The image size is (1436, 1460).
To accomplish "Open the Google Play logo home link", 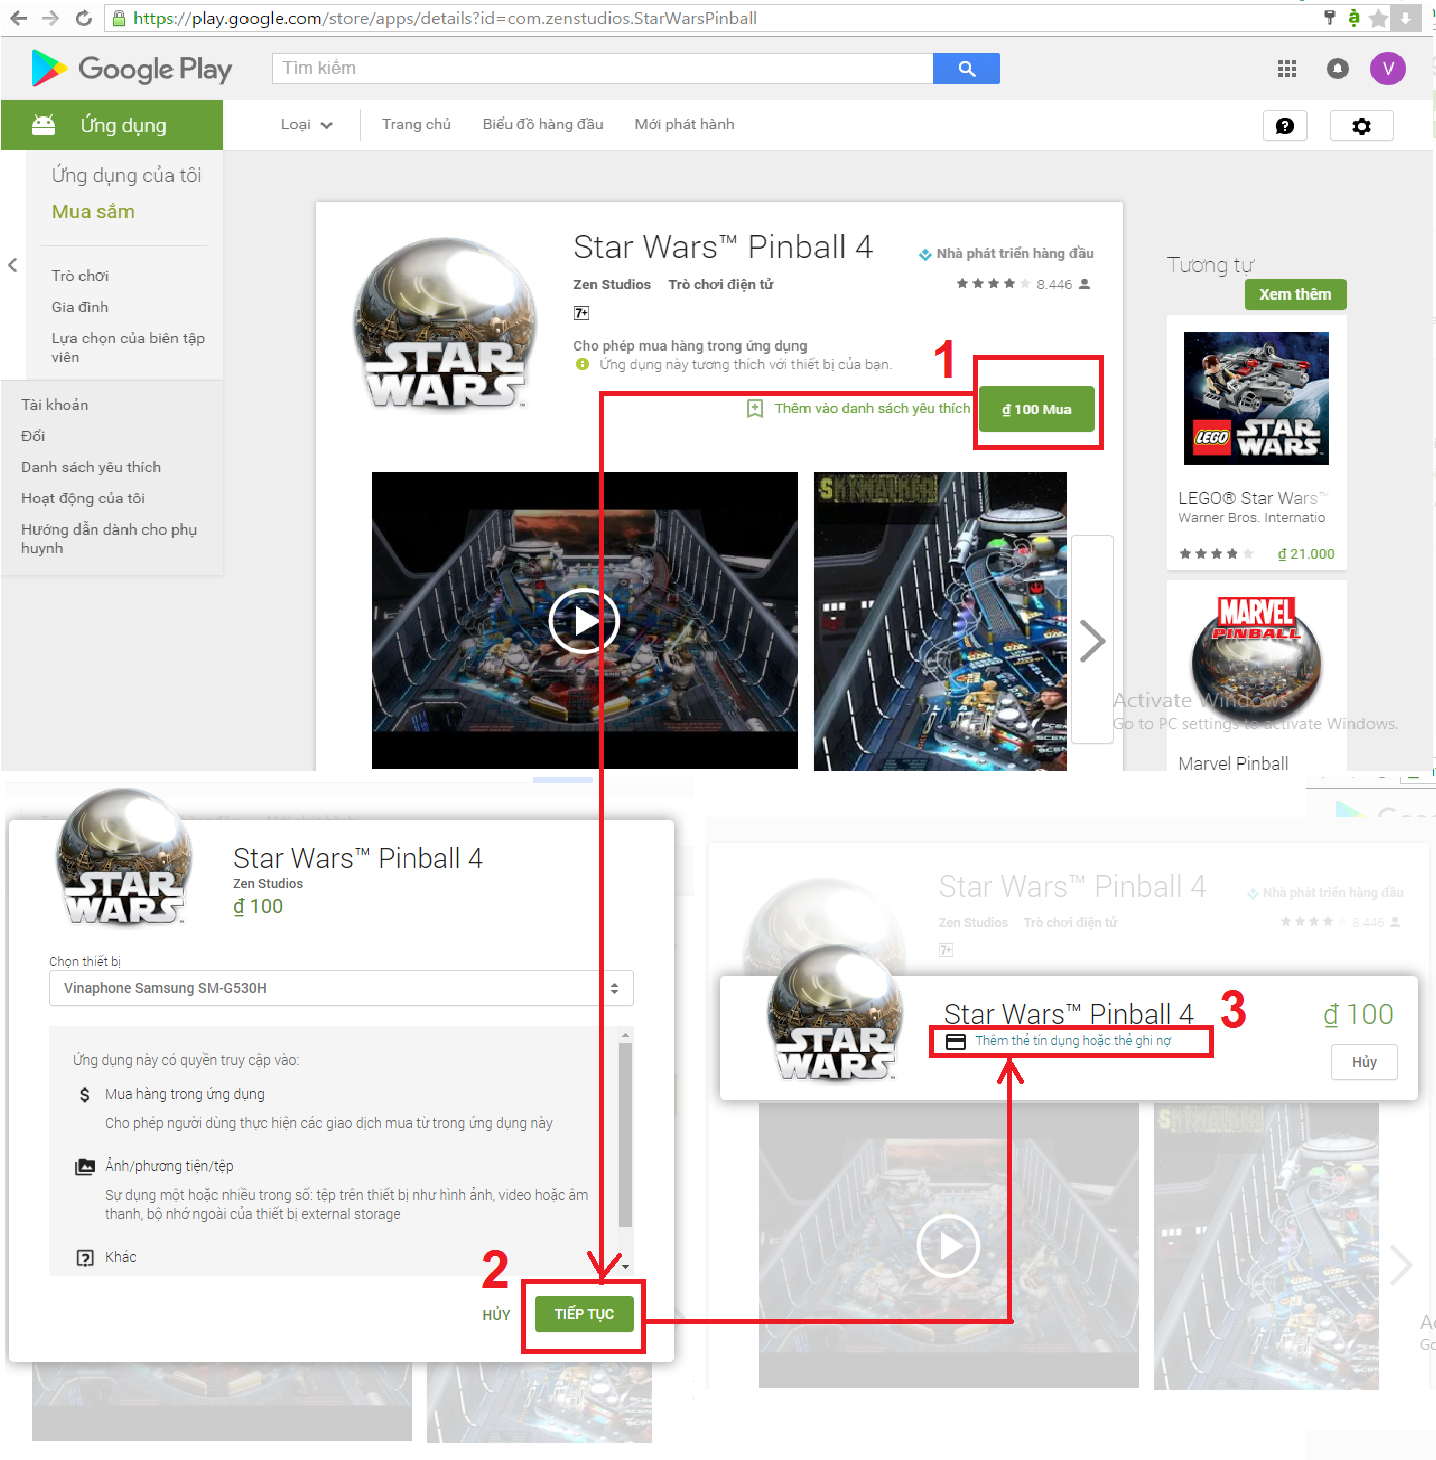I will click(131, 68).
